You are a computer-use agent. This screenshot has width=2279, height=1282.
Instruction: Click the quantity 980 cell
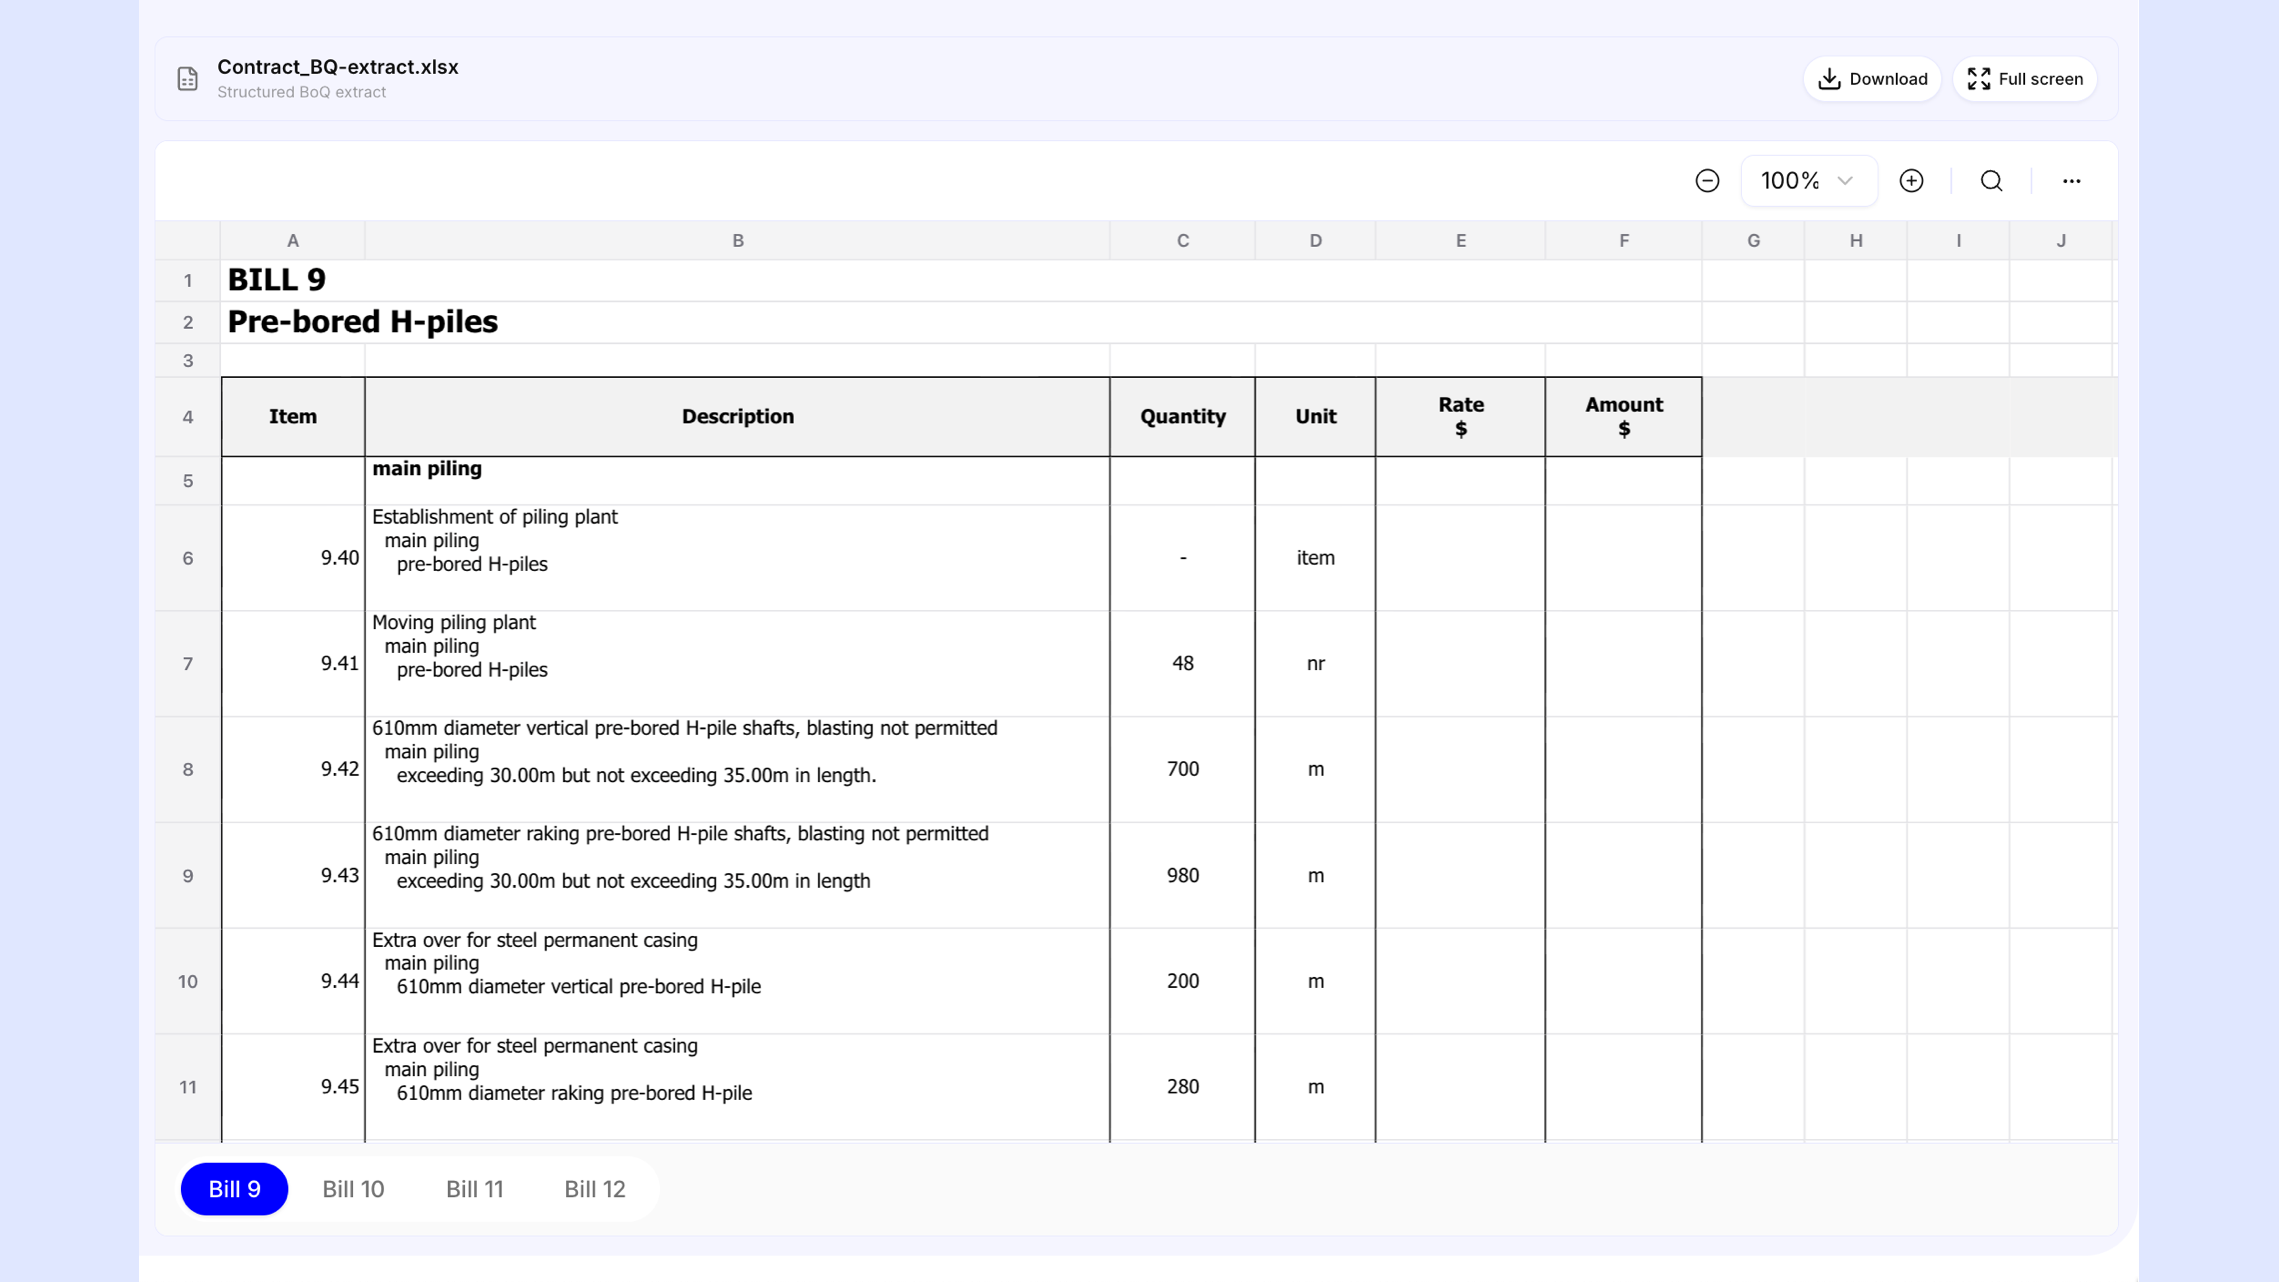pos(1183,876)
